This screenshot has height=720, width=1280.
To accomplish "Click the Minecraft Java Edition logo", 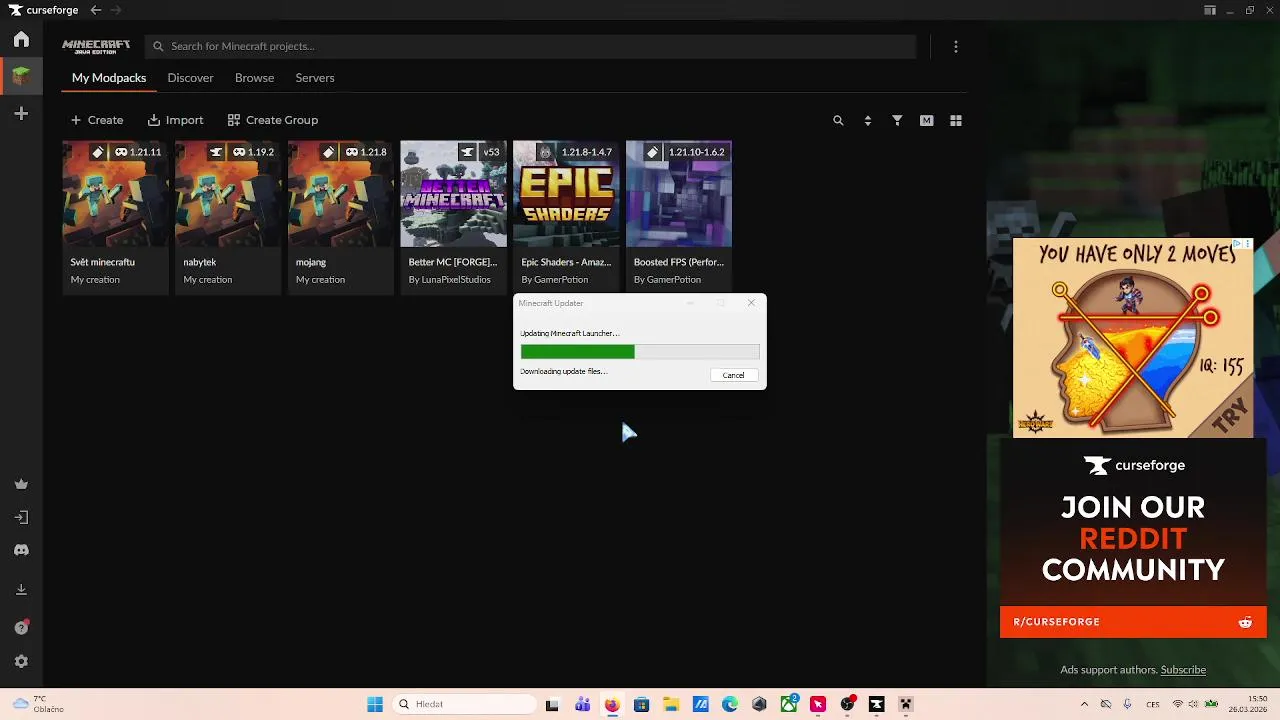I will 96,46.
